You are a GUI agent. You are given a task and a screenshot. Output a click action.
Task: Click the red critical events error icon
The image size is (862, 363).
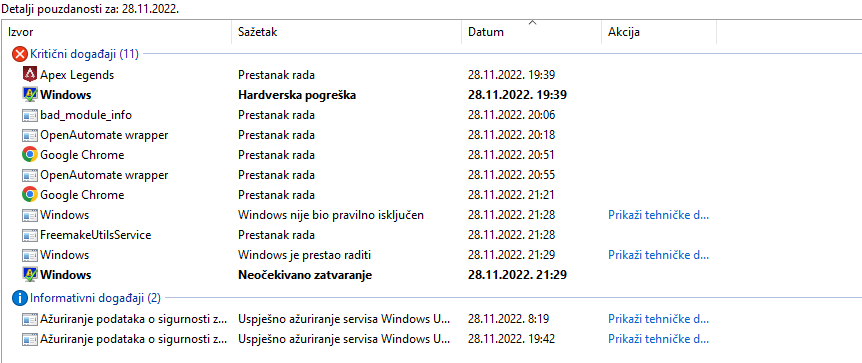pos(19,54)
